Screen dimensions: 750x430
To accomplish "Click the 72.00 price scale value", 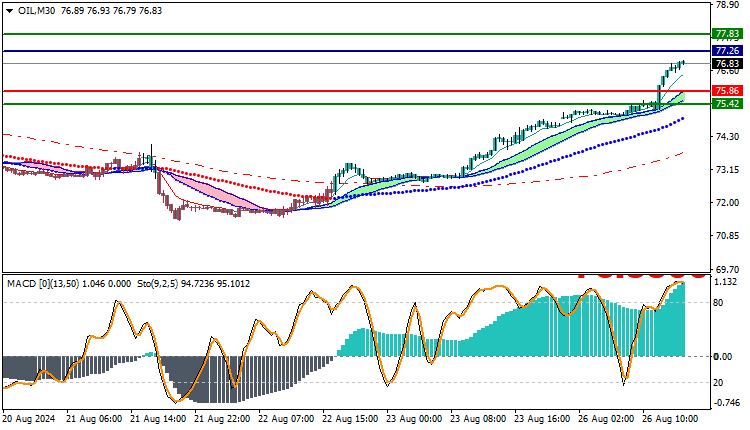I will tap(727, 203).
